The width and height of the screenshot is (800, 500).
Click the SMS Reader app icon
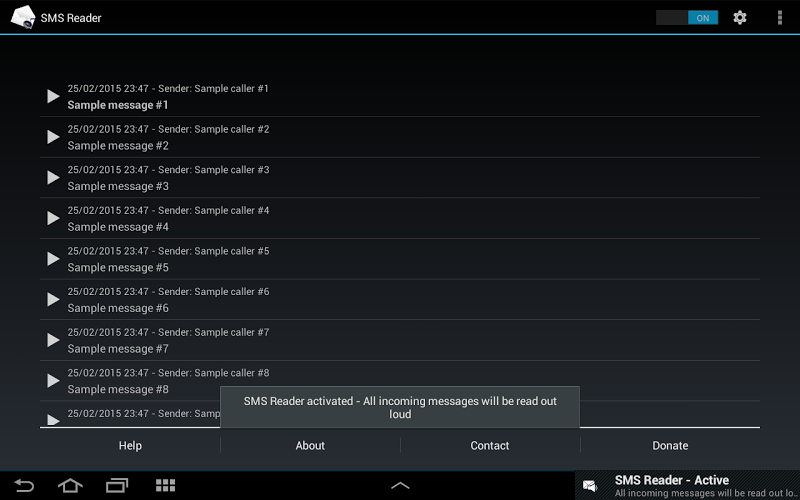pos(23,17)
